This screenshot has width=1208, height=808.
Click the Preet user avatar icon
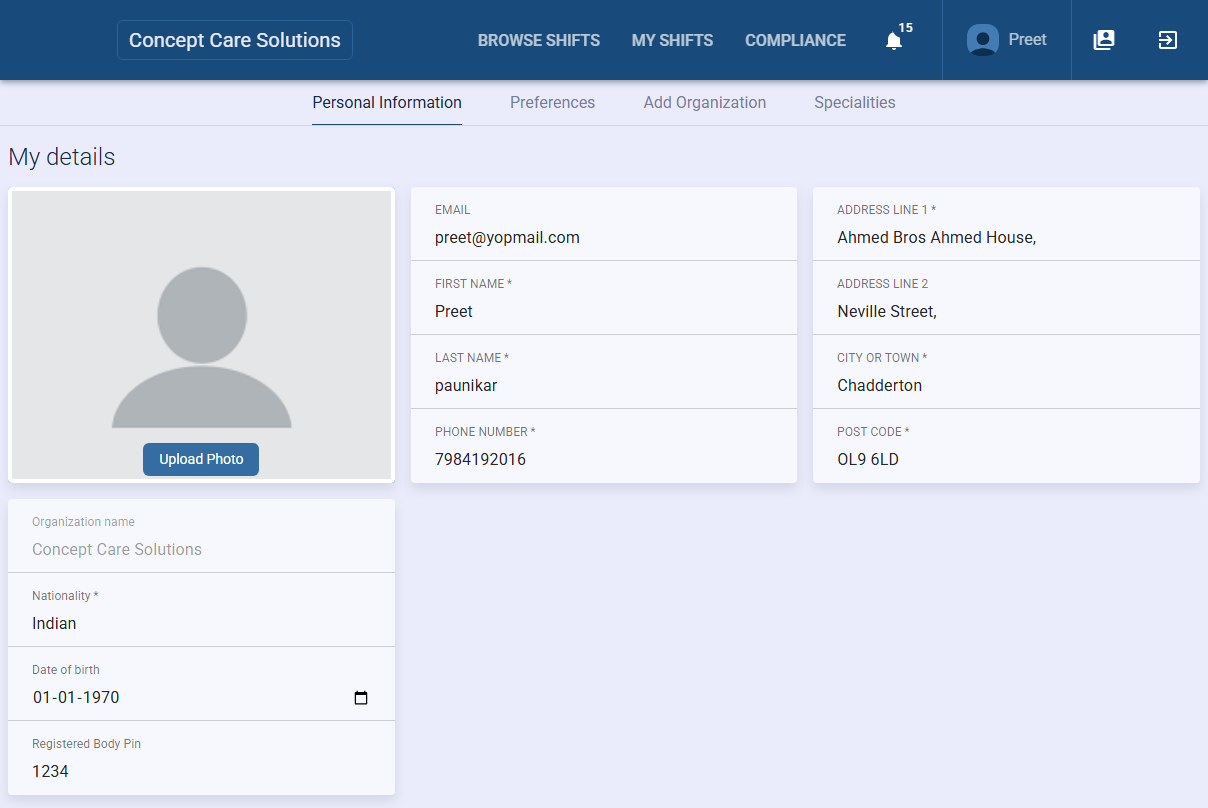pyautogui.click(x=983, y=40)
